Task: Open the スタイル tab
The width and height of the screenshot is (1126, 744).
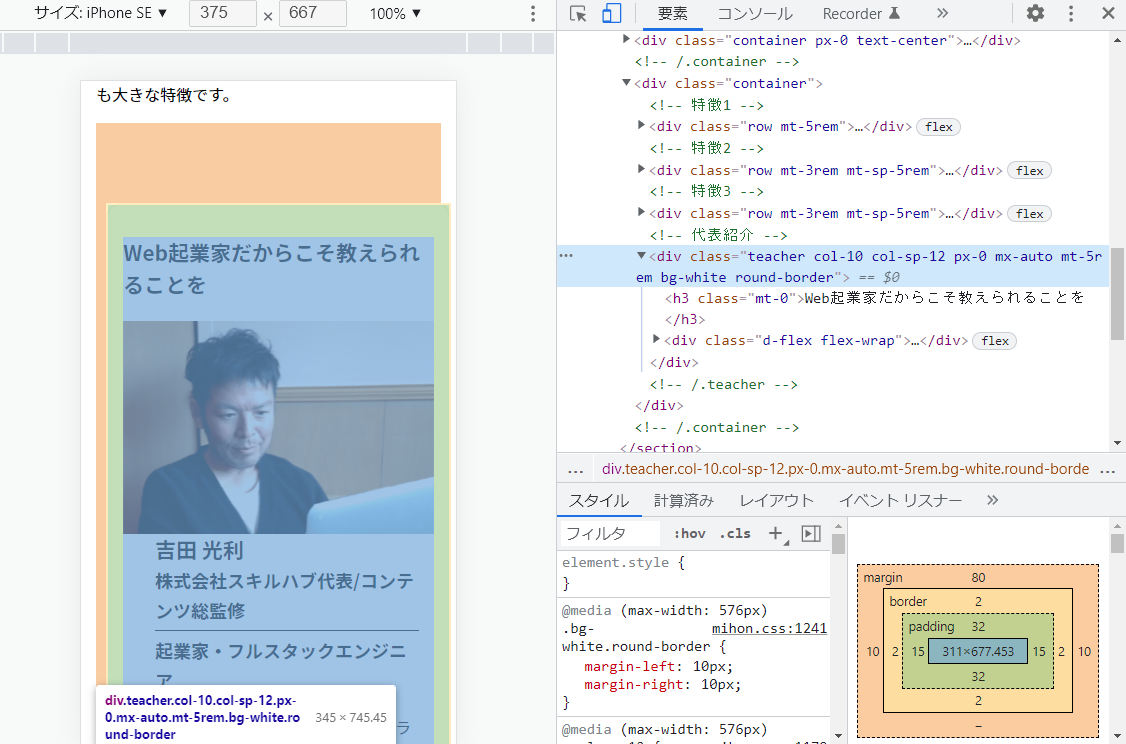Action: tap(599, 501)
